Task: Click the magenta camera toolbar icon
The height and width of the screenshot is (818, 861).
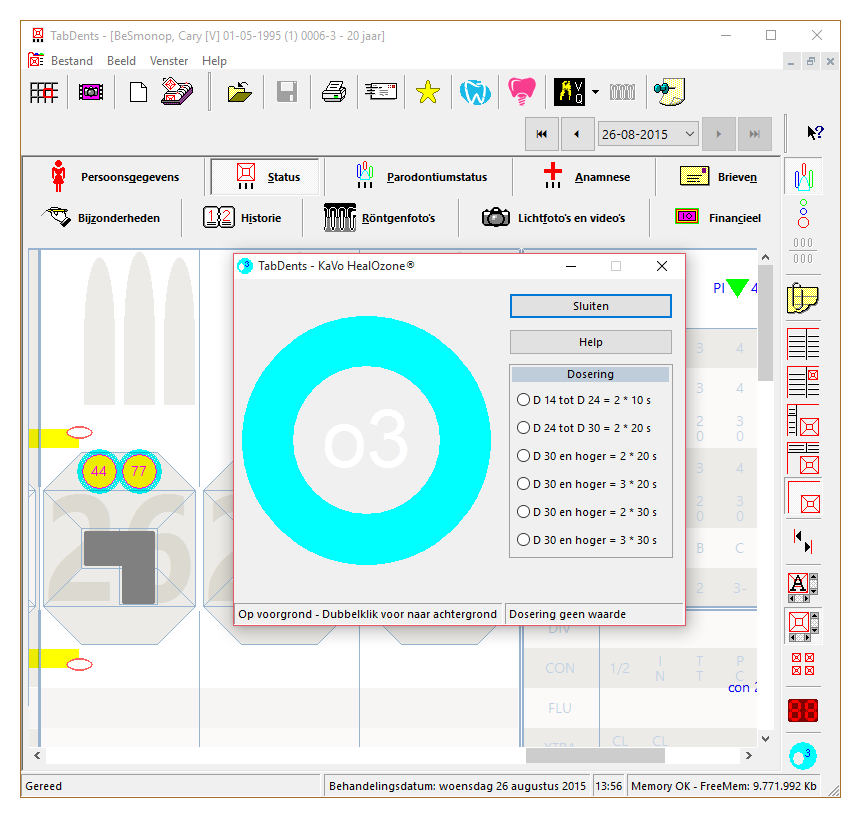Action: click(x=91, y=92)
